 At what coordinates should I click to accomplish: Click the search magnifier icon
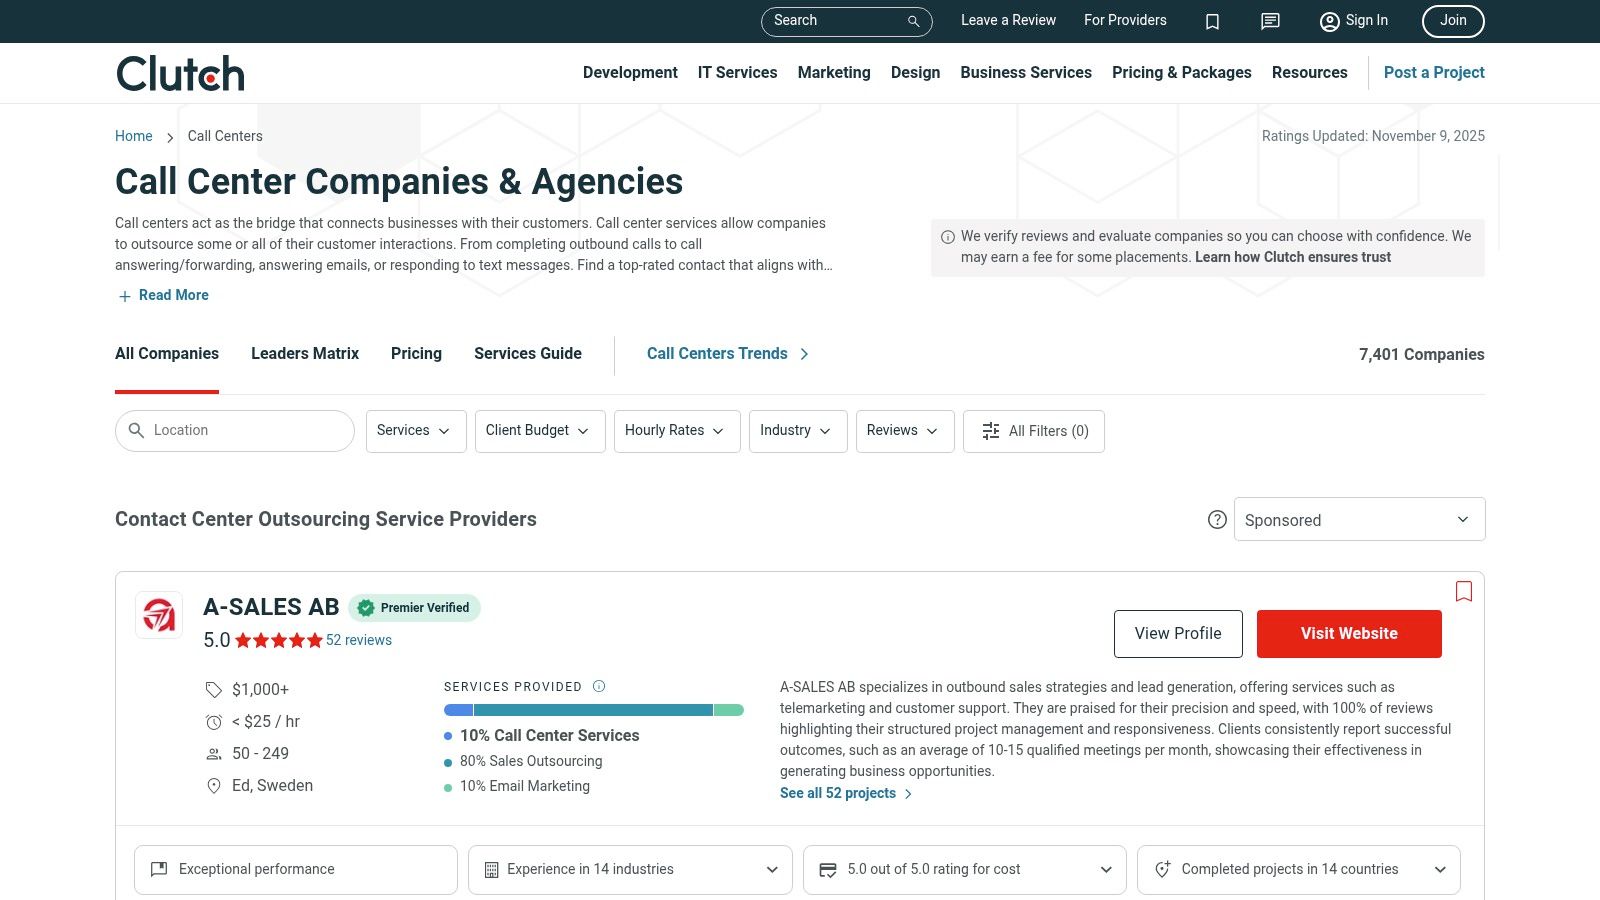pyautogui.click(x=911, y=21)
